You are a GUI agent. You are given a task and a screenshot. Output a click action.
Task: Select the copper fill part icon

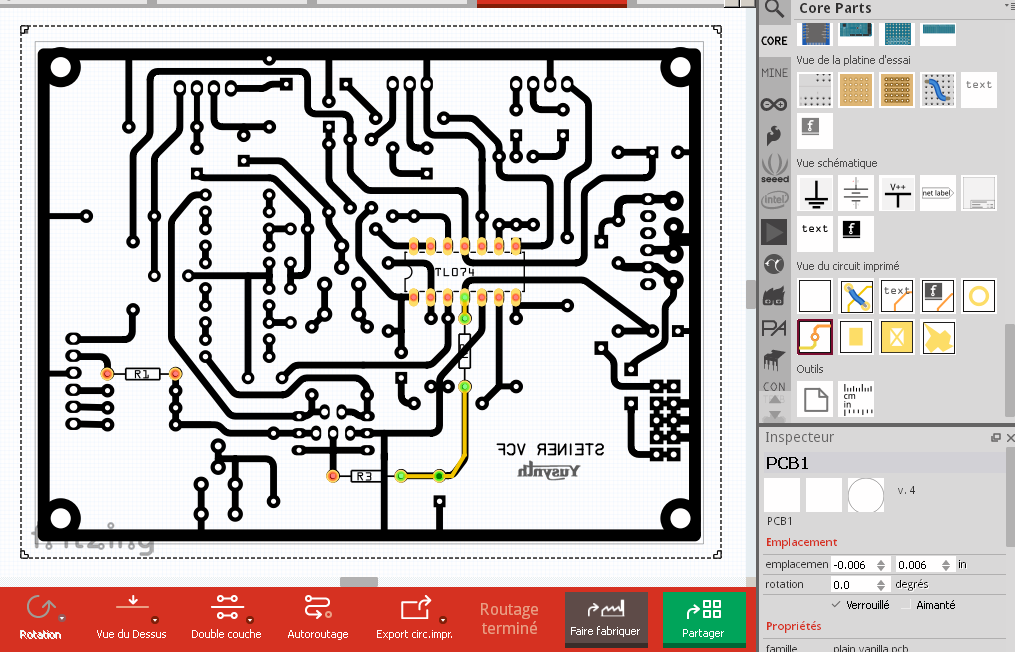tap(938, 338)
